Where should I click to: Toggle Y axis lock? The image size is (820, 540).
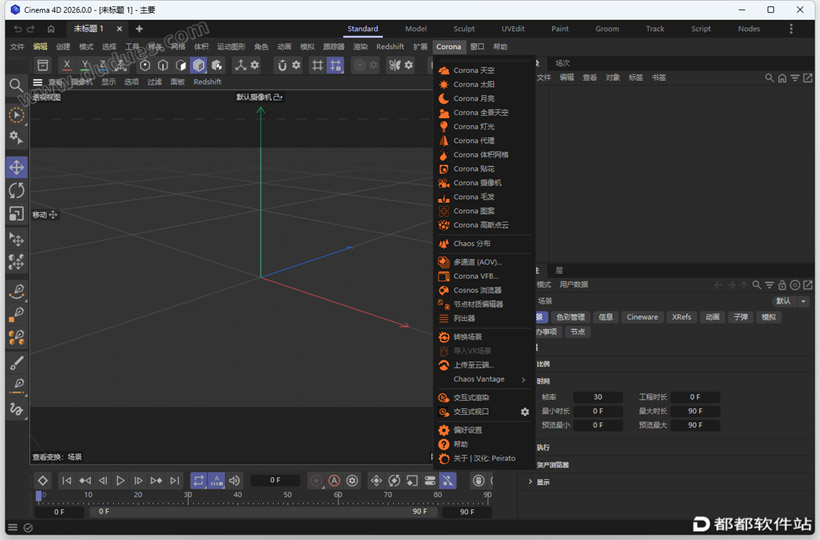(x=85, y=65)
